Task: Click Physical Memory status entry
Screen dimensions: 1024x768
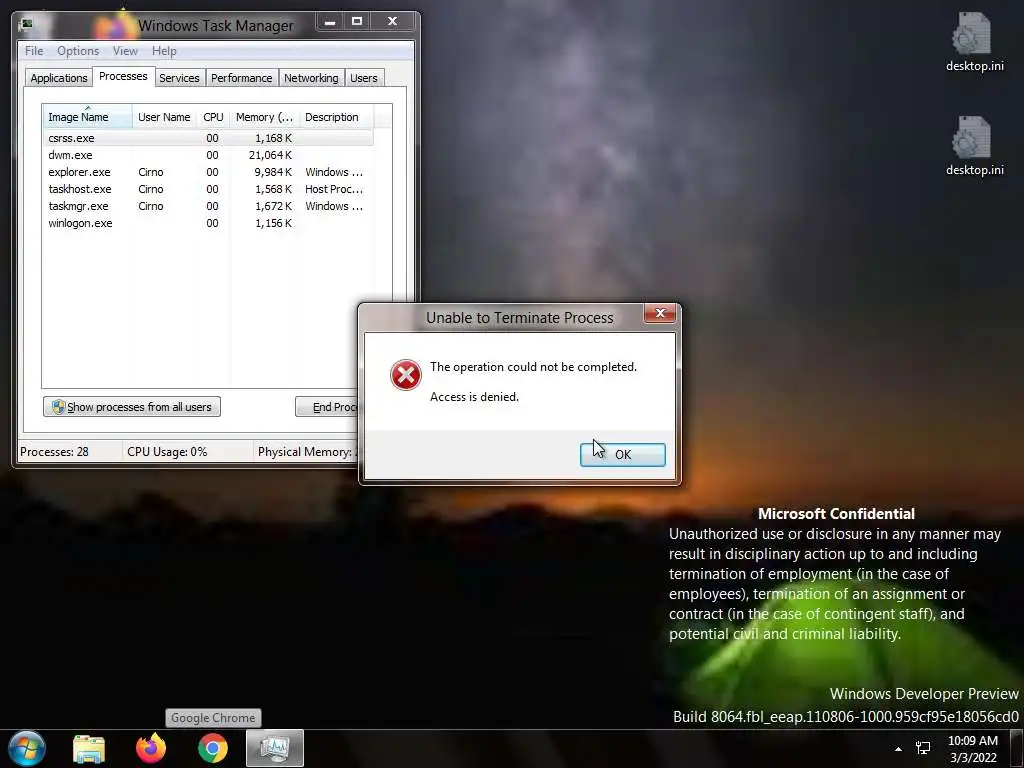Action: 307,452
